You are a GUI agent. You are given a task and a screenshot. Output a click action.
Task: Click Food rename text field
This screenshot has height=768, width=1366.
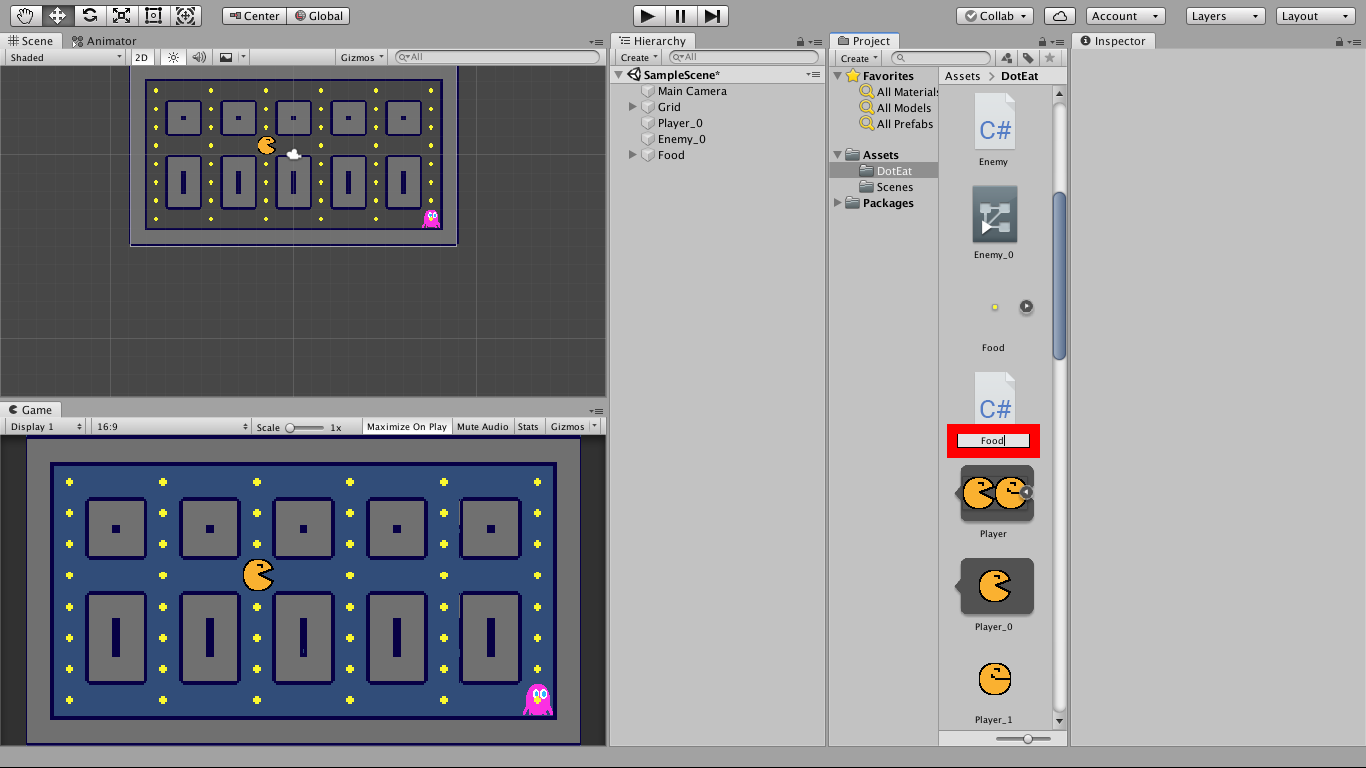(993, 440)
